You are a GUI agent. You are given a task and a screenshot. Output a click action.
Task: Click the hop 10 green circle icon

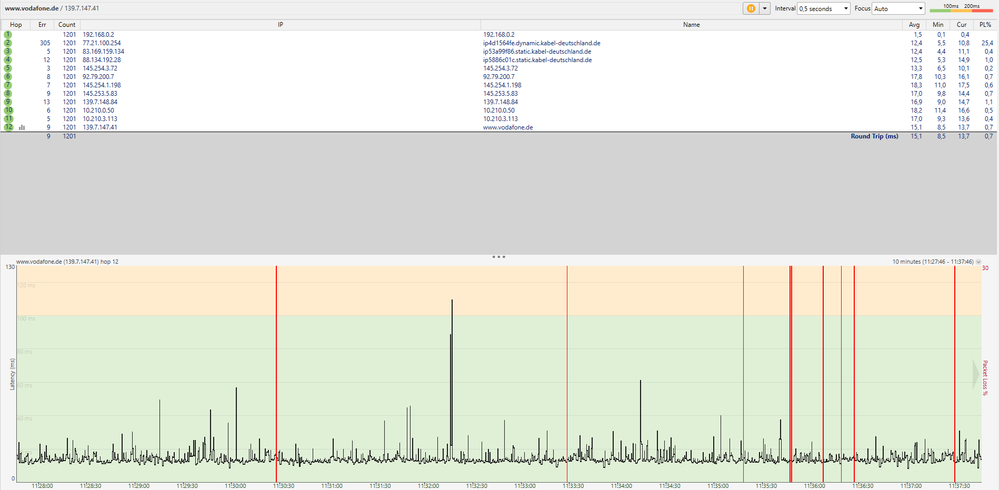(8, 110)
